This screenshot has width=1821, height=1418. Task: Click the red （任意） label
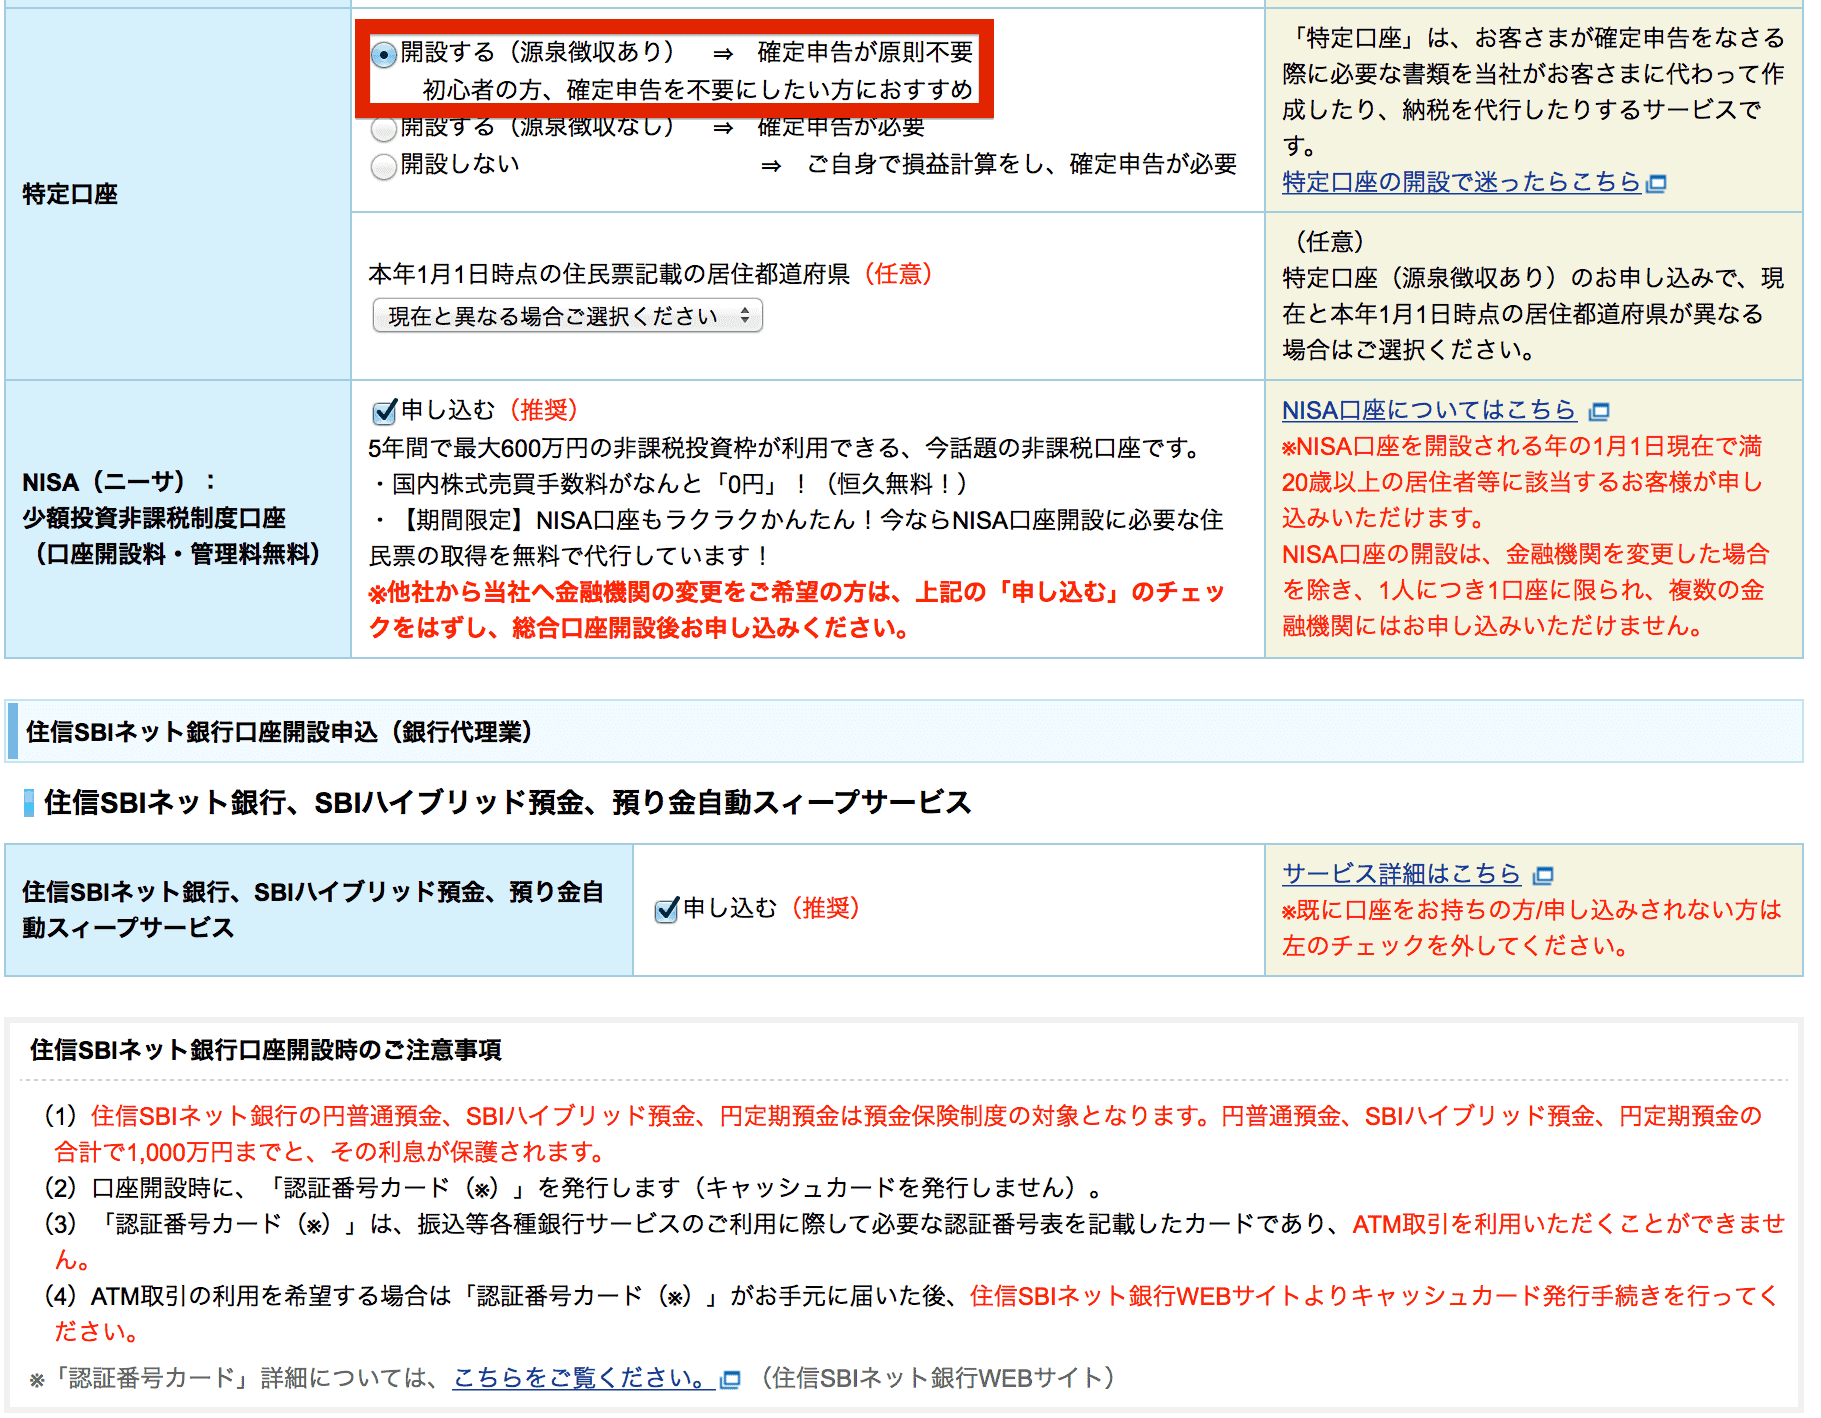pos(897,274)
